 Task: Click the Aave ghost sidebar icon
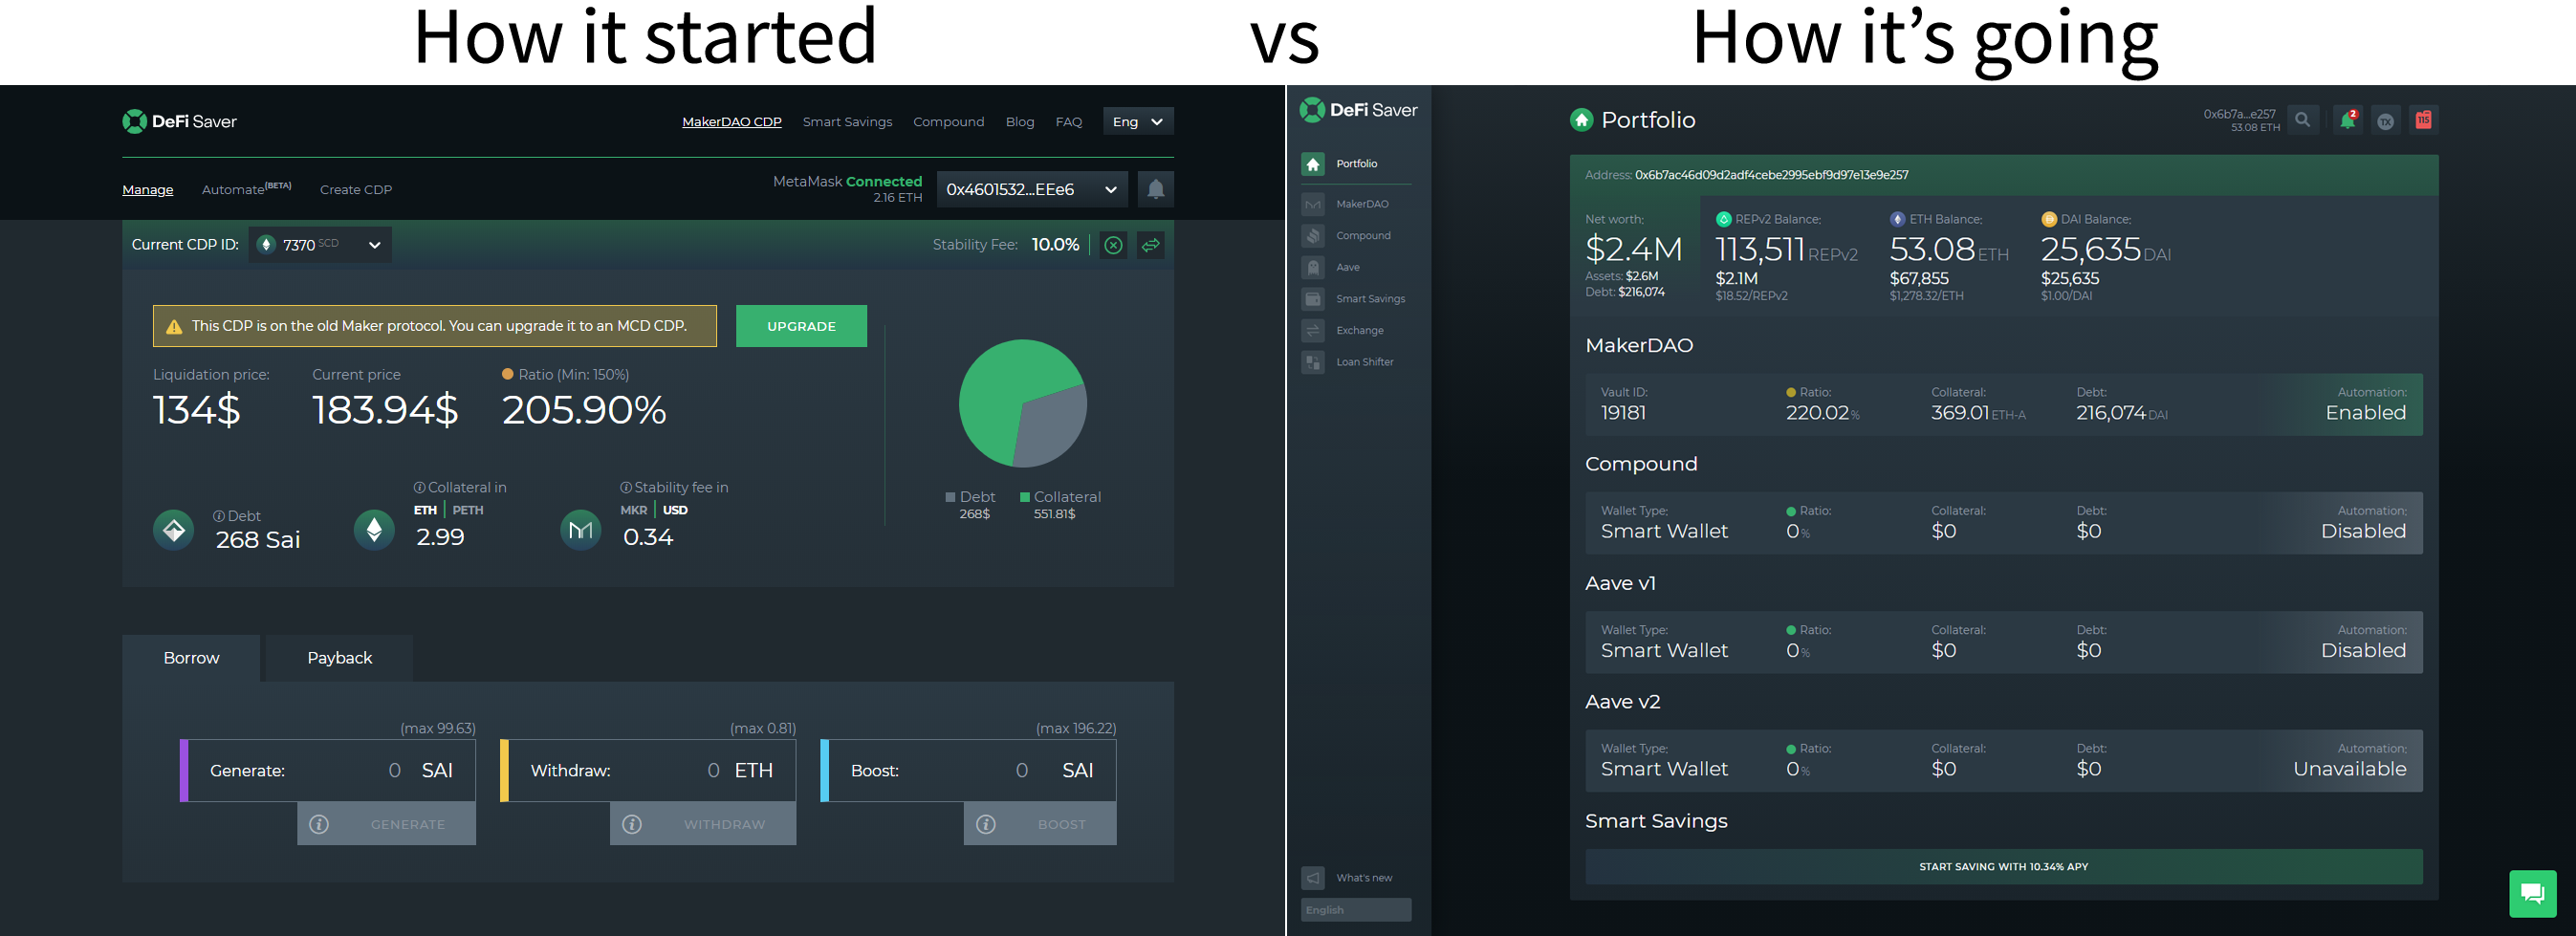[1313, 267]
